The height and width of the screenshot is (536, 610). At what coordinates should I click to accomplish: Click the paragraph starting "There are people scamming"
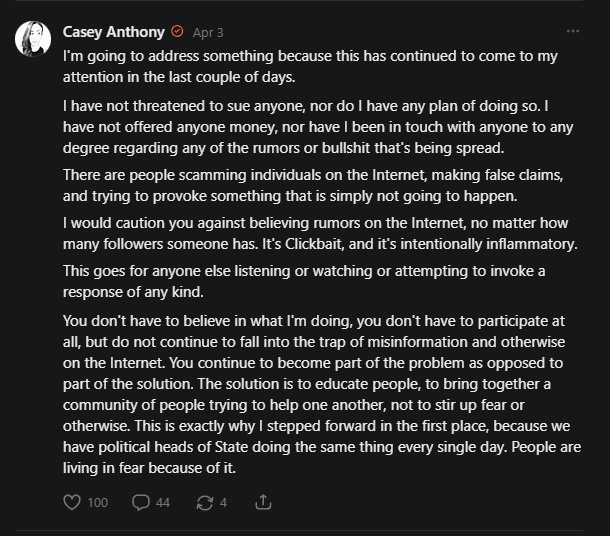[x=310, y=185]
